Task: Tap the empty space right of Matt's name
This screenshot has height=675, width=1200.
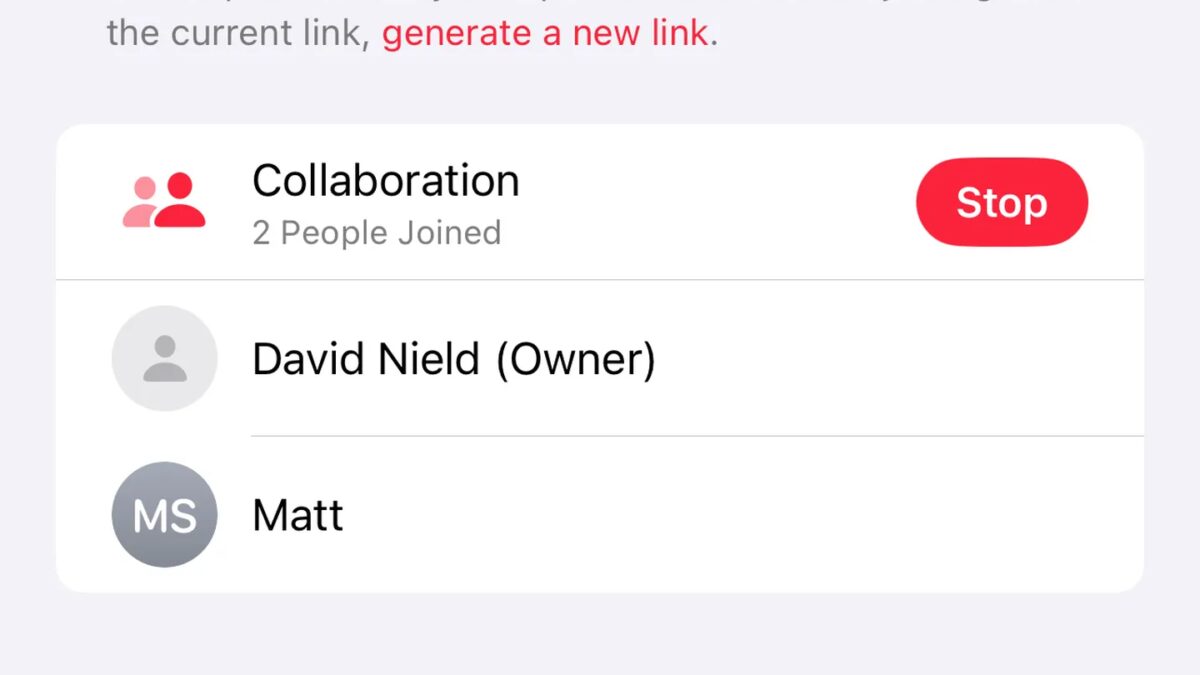Action: (744, 514)
